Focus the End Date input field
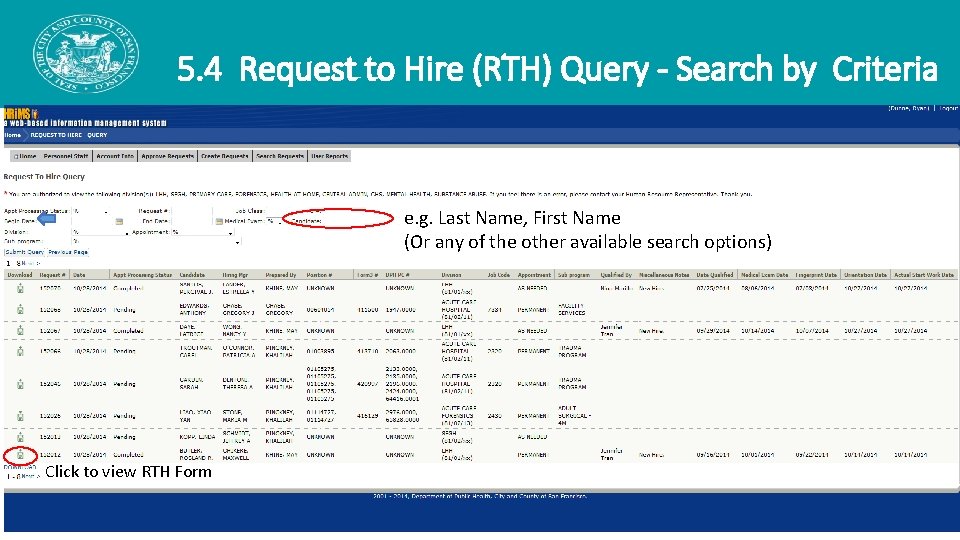Image resolution: width=960 pixels, height=540 pixels. 192,222
